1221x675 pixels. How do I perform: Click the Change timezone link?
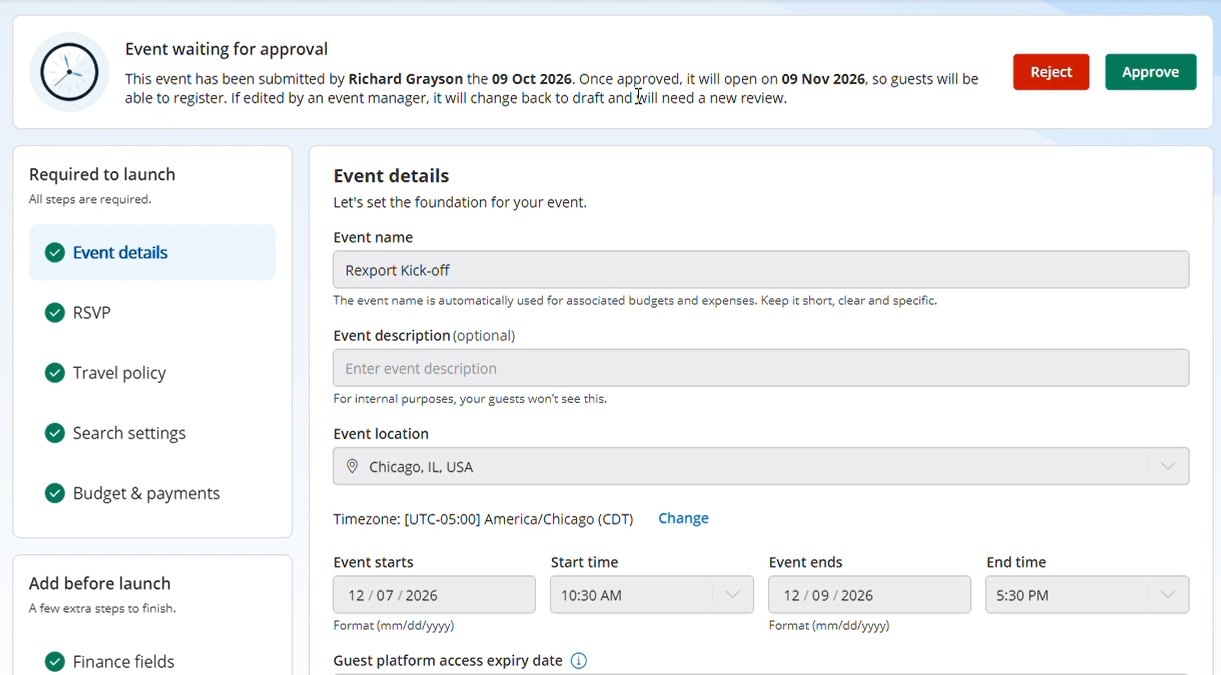[x=683, y=518]
